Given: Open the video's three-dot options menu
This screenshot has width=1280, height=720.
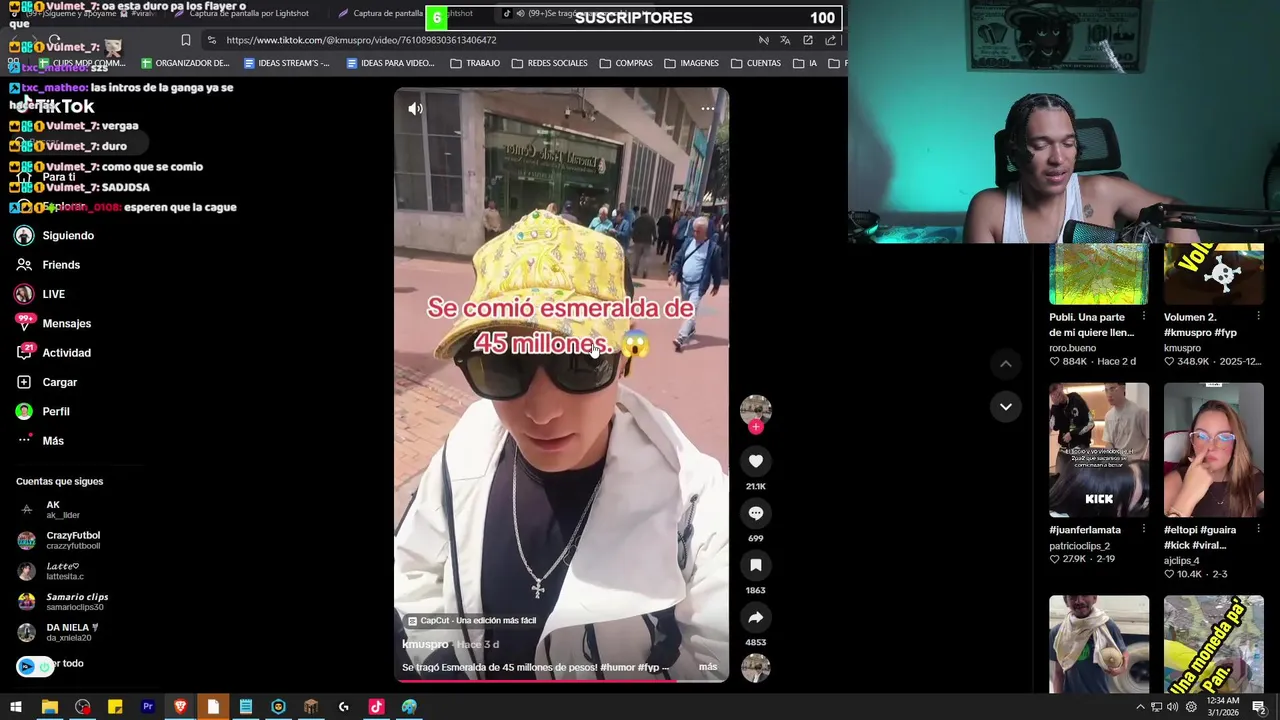Looking at the screenshot, I should click(707, 108).
